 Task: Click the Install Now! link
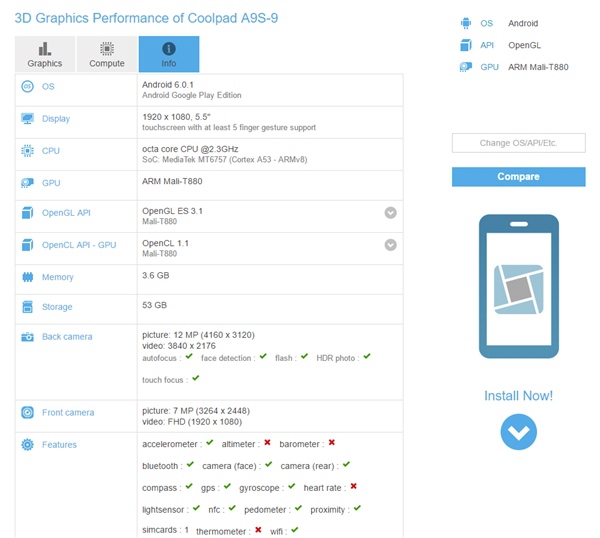(518, 396)
